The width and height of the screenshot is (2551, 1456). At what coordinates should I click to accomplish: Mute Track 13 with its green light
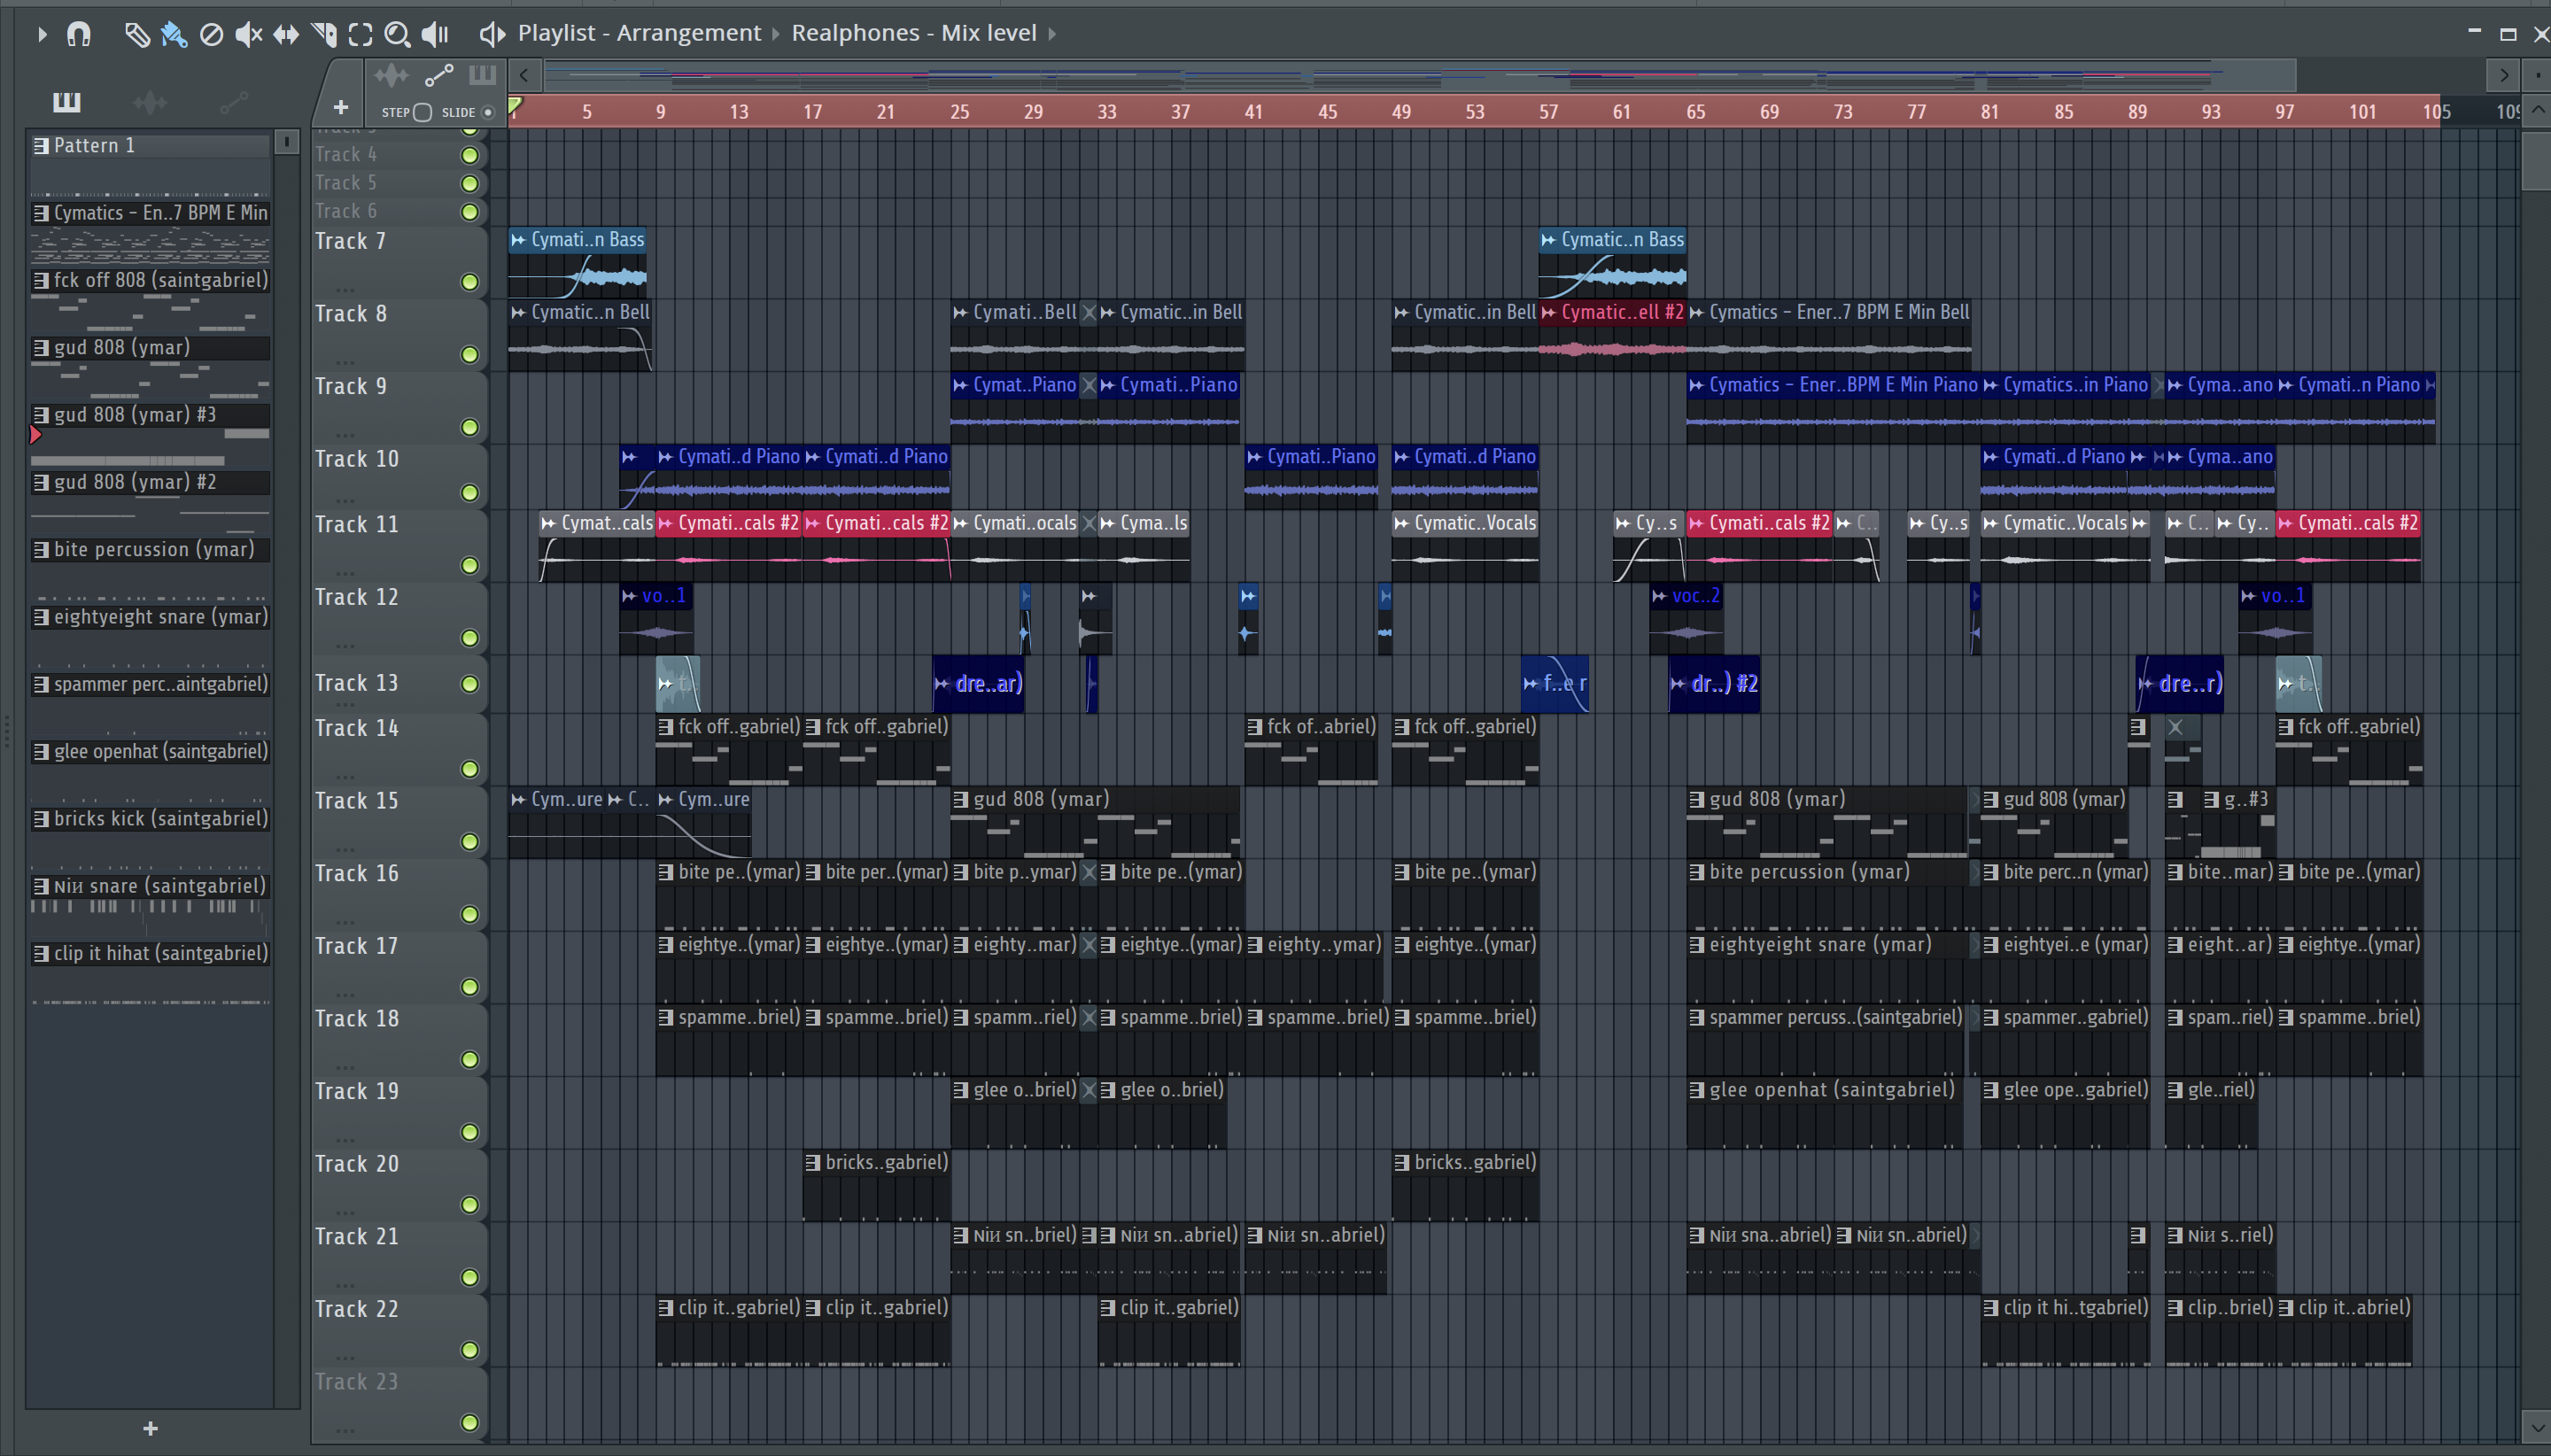coord(469,684)
